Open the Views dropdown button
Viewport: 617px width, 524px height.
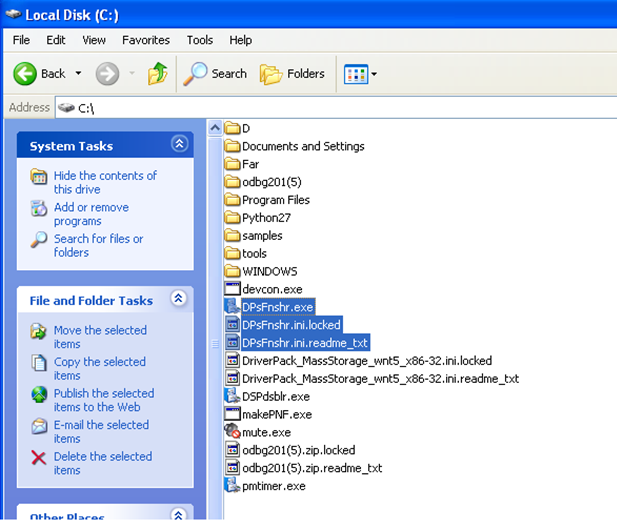pyautogui.click(x=359, y=73)
